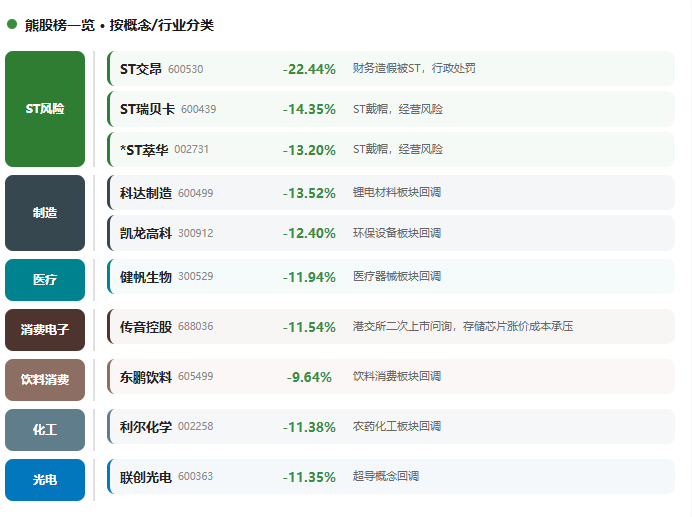Click stock code 002258
The width and height of the screenshot is (692, 517).
point(196,426)
